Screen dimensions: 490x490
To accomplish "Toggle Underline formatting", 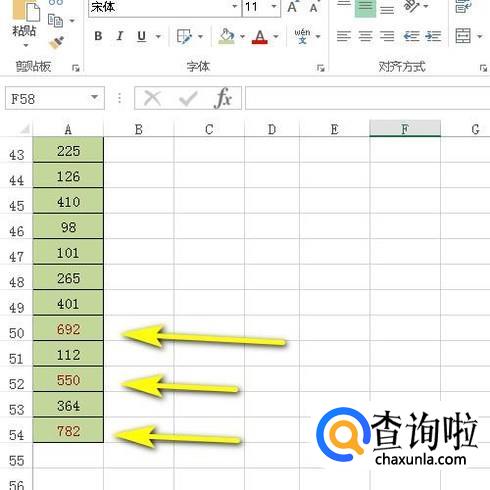I will pos(142,36).
